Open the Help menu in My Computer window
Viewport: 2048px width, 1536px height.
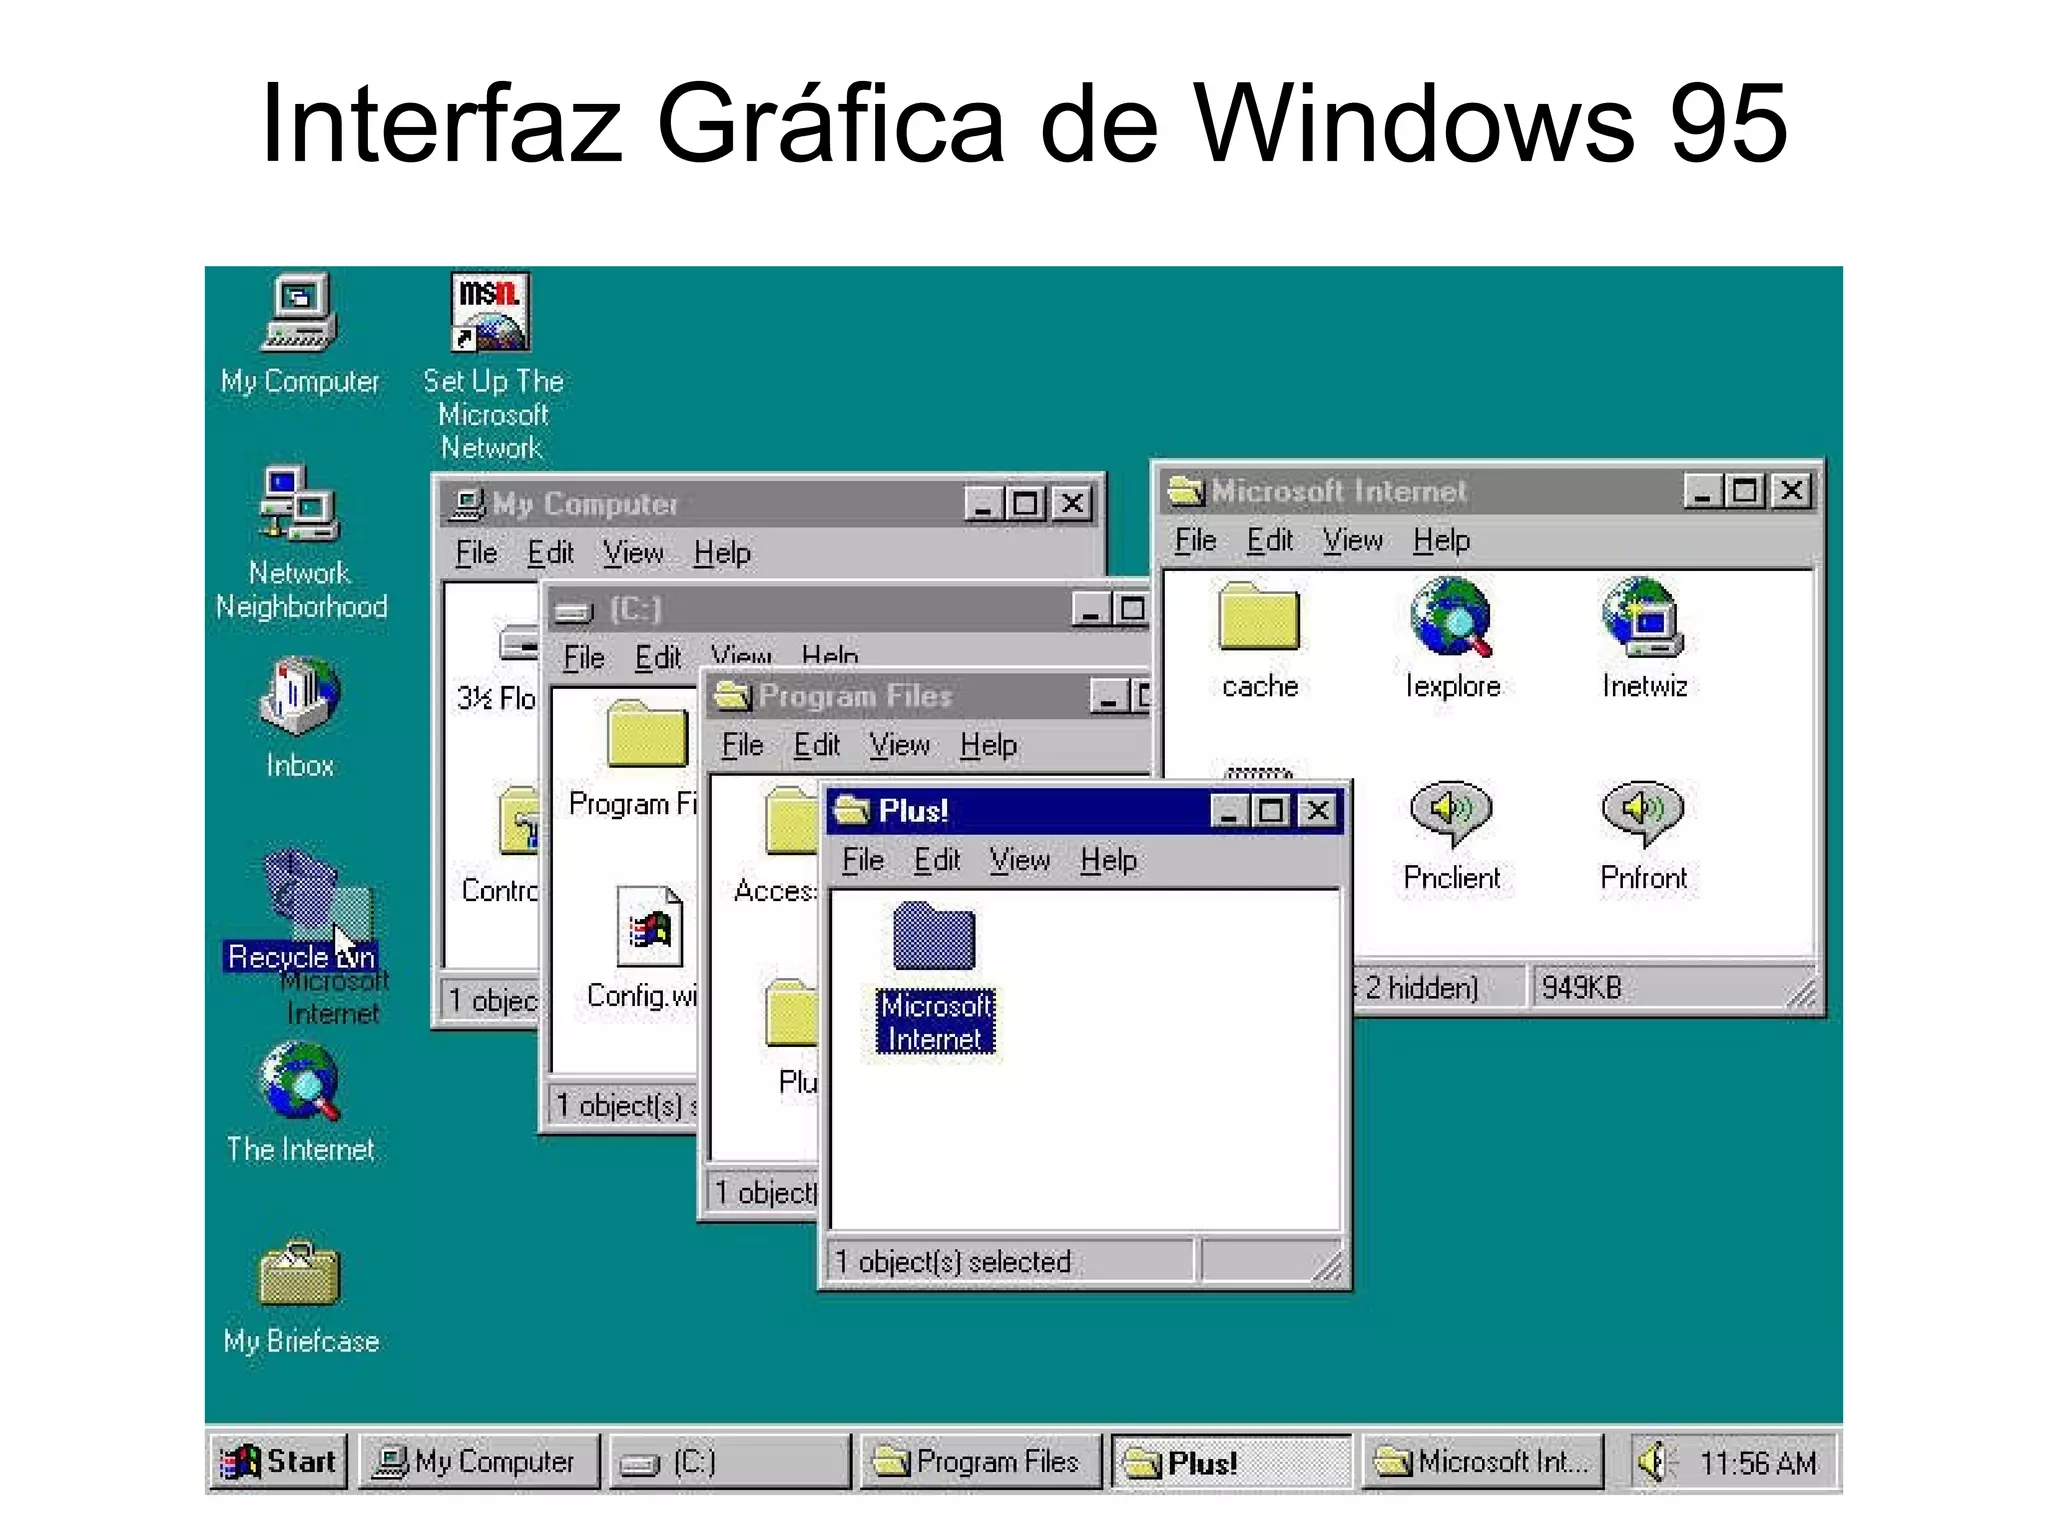(x=722, y=553)
